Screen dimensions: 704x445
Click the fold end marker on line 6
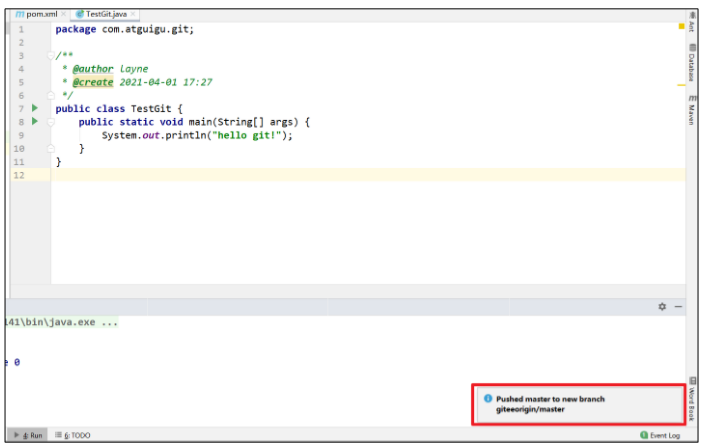(x=51, y=95)
